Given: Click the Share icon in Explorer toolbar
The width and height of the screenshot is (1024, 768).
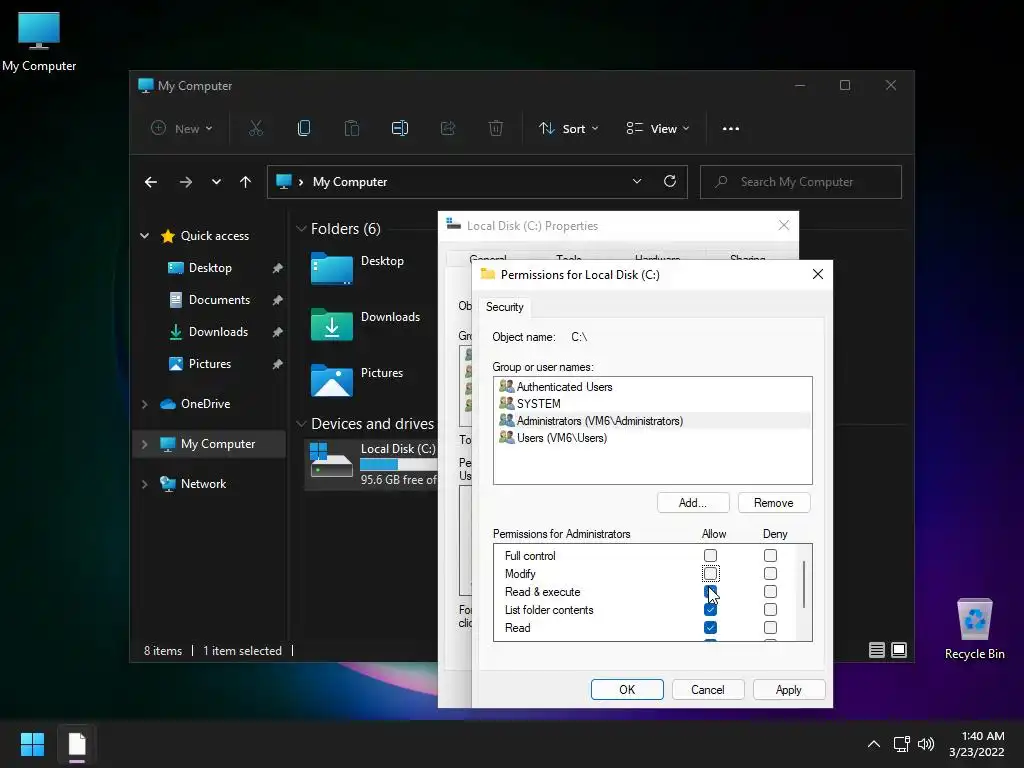Looking at the screenshot, I should [448, 129].
